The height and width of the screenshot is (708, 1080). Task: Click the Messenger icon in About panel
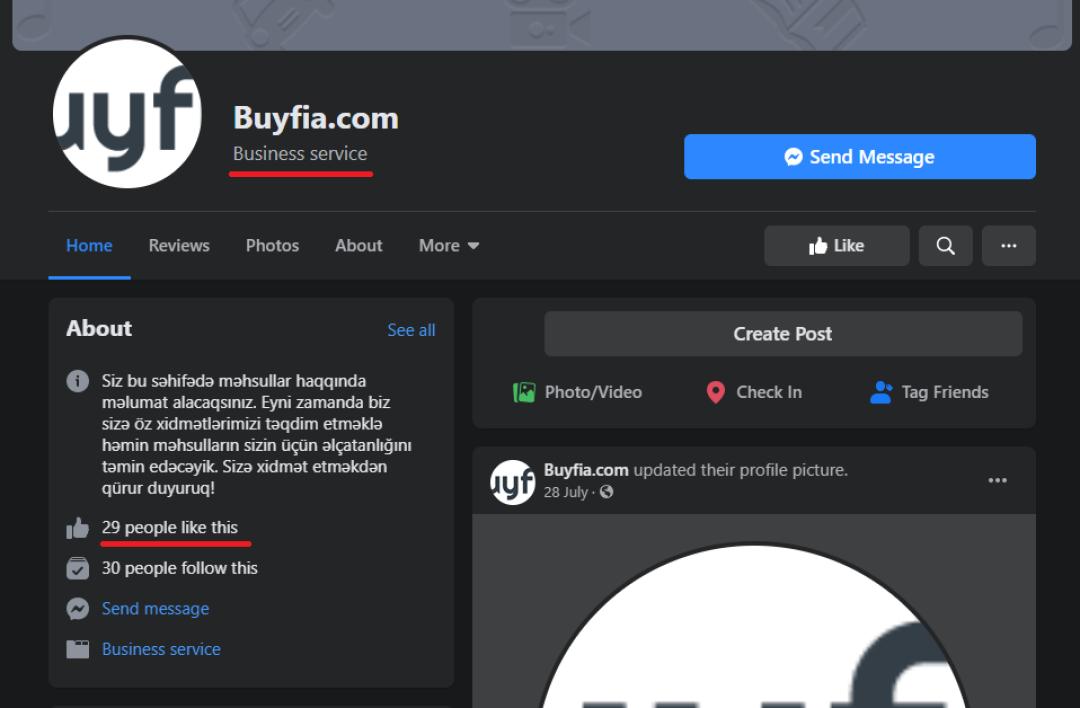78,609
